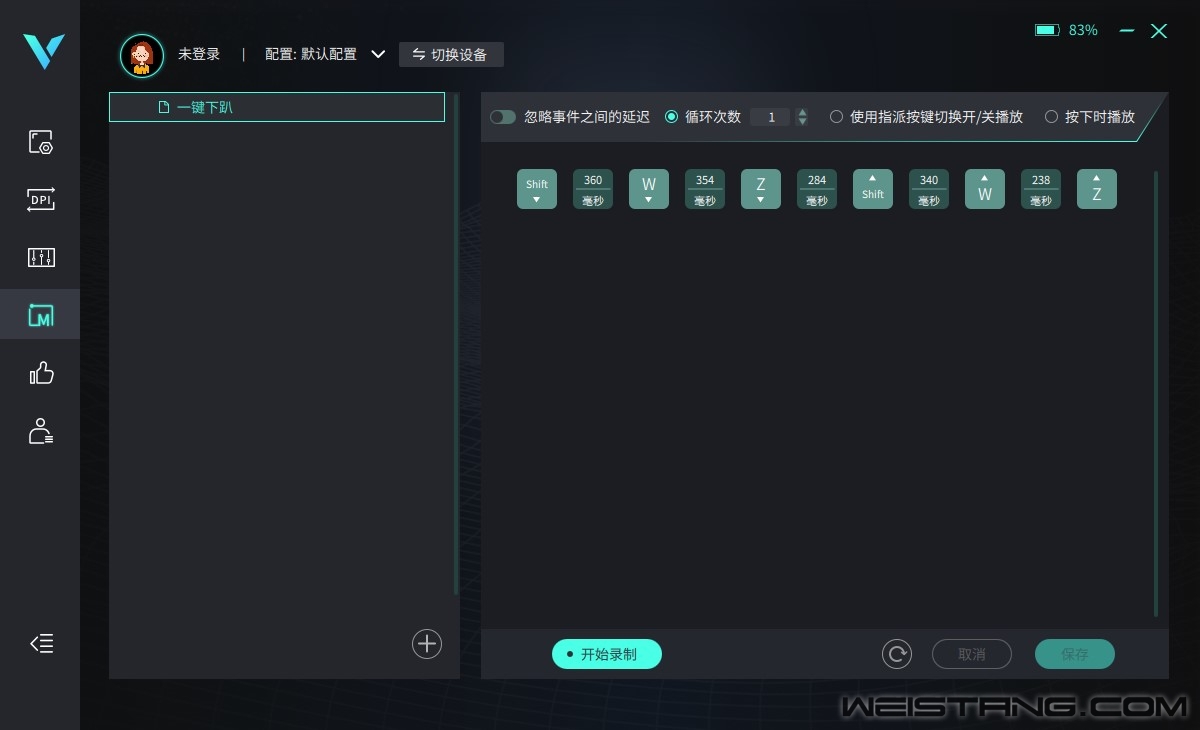The height and width of the screenshot is (730, 1200).
Task: Select 使用指派按键切换开/关播放 radio option
Action: point(836,117)
